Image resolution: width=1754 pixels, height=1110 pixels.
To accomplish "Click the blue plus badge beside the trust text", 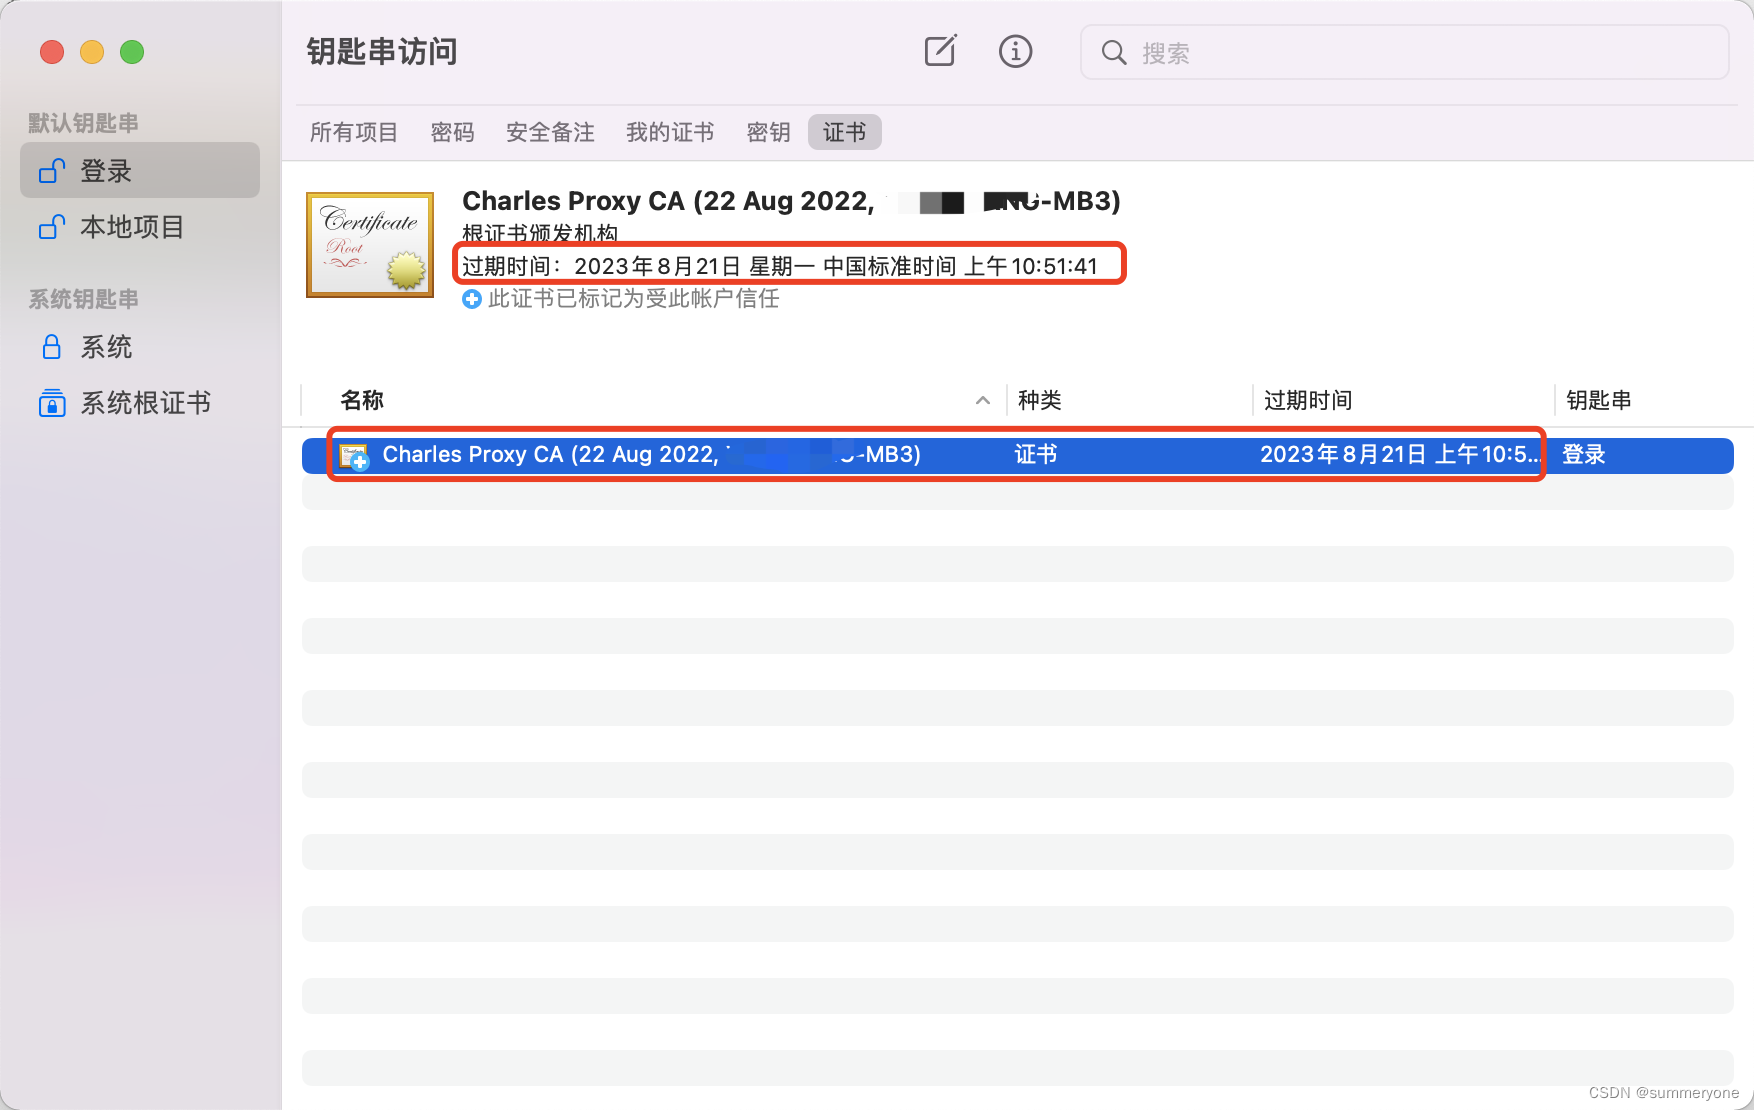I will pyautogui.click(x=471, y=298).
